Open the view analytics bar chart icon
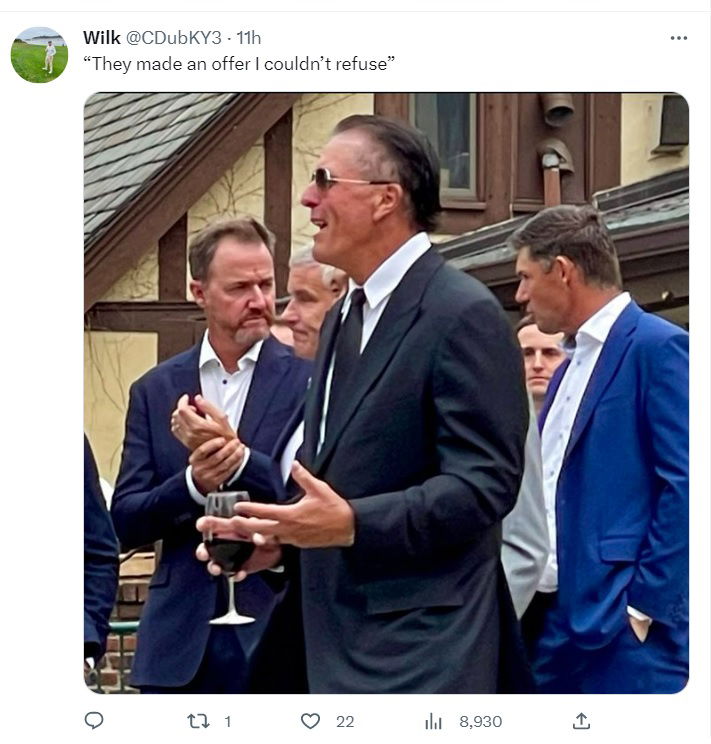Viewport: 711px width, 744px height. point(433,721)
